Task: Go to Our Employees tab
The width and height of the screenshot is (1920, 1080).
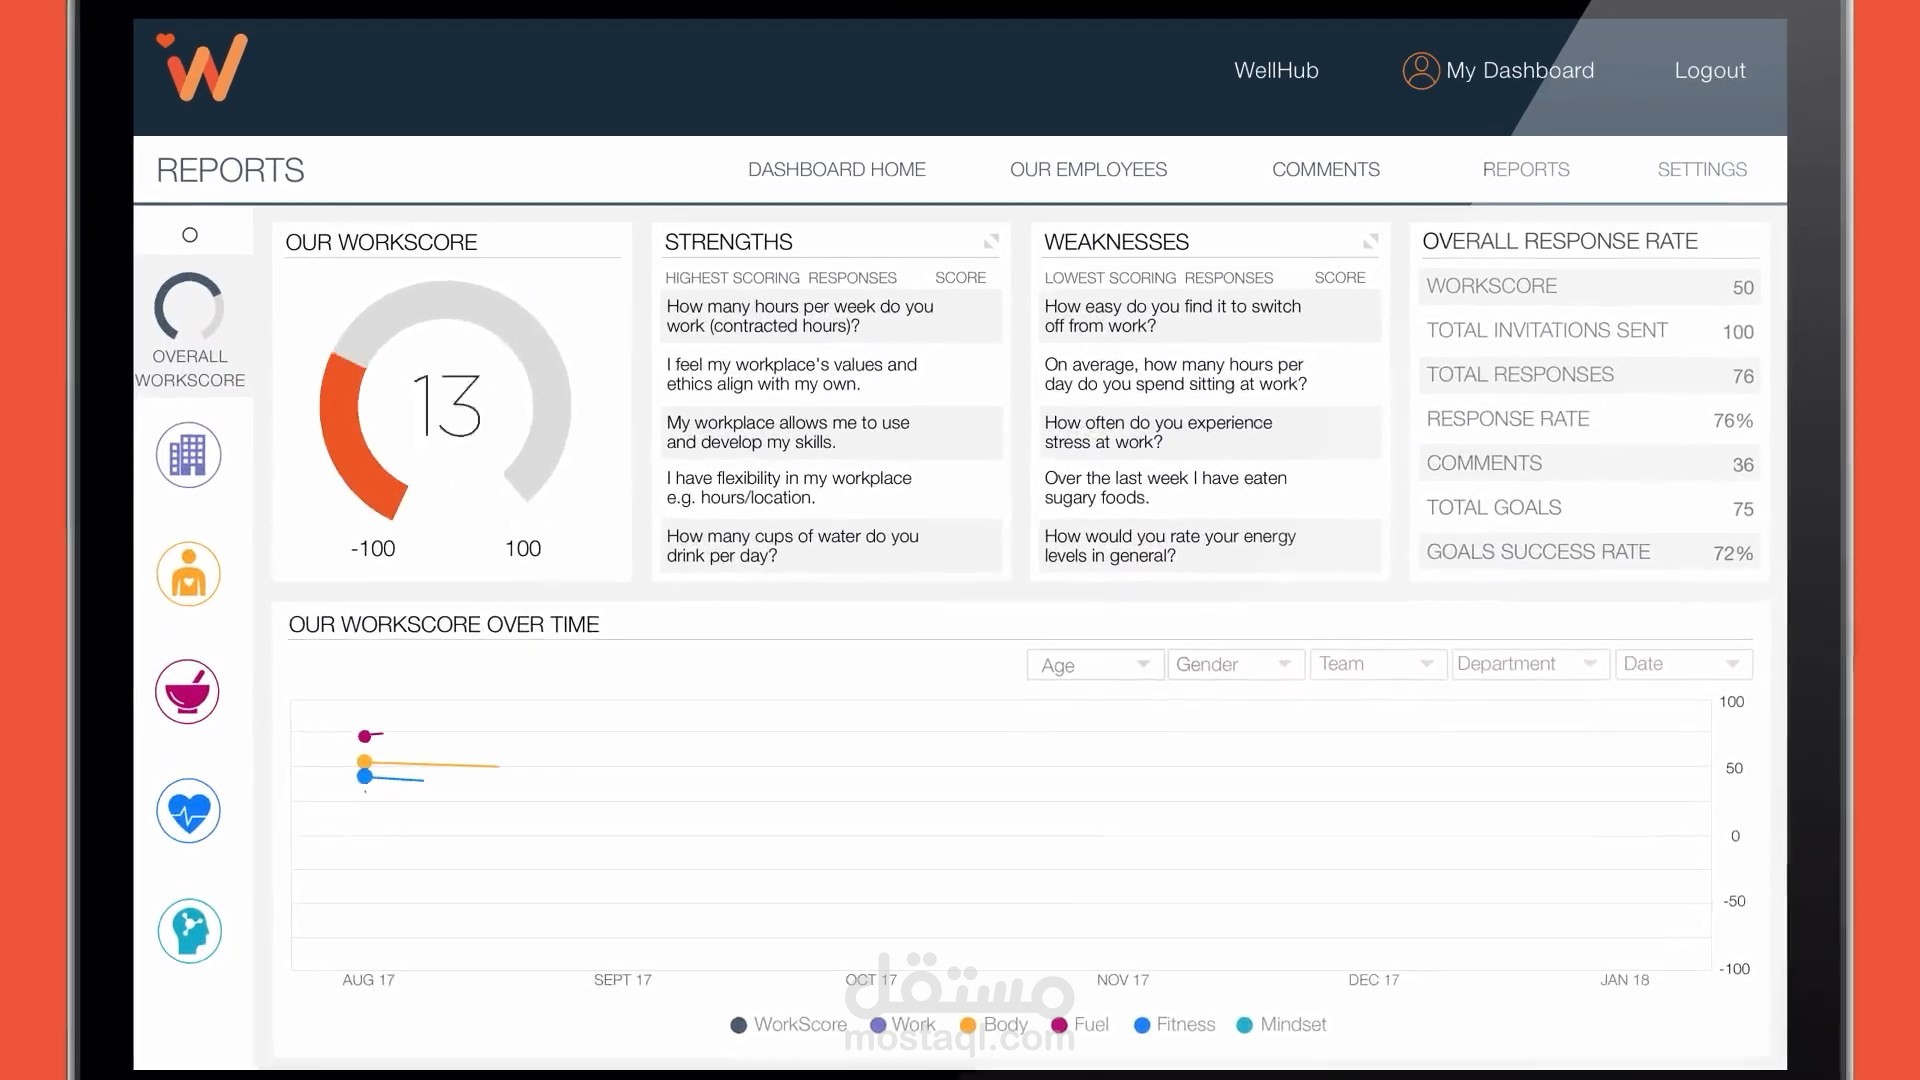Action: click(1088, 170)
